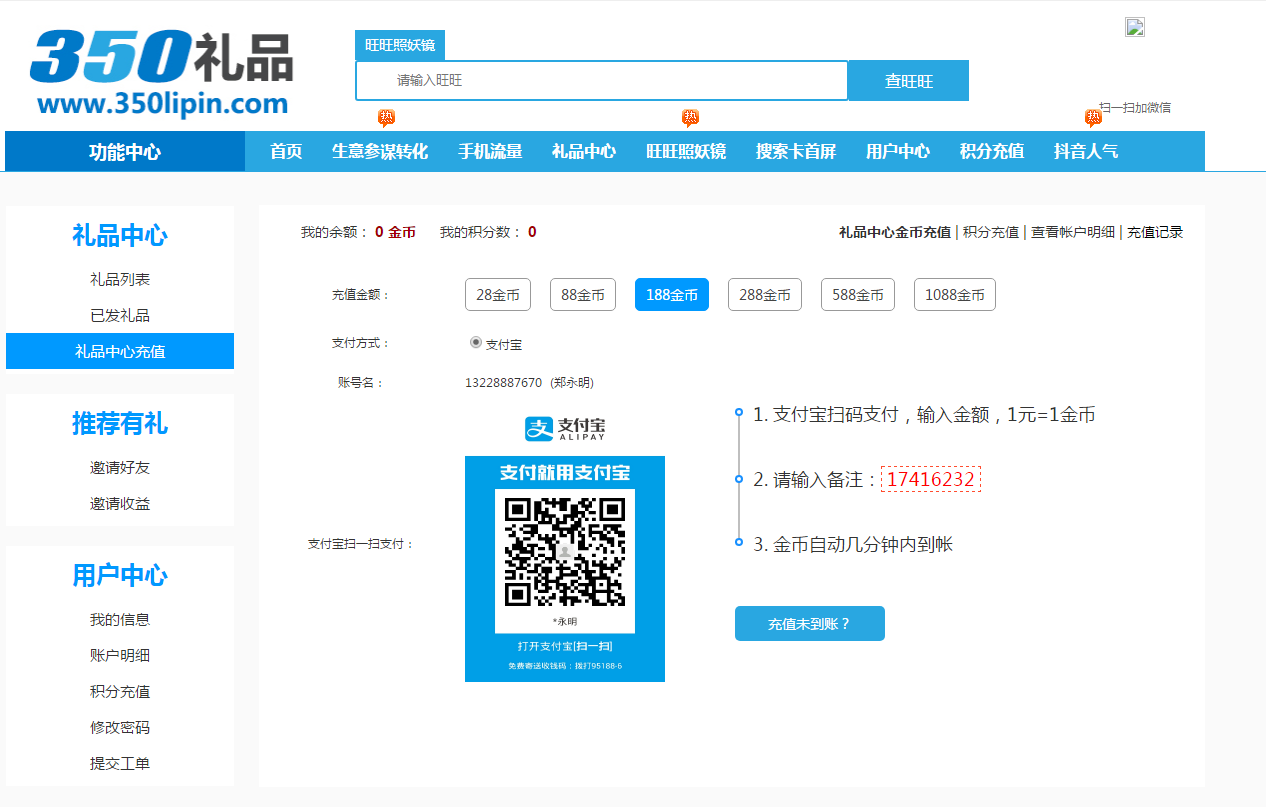
Task: Open 提交工单 in the sidebar
Action: click(120, 763)
